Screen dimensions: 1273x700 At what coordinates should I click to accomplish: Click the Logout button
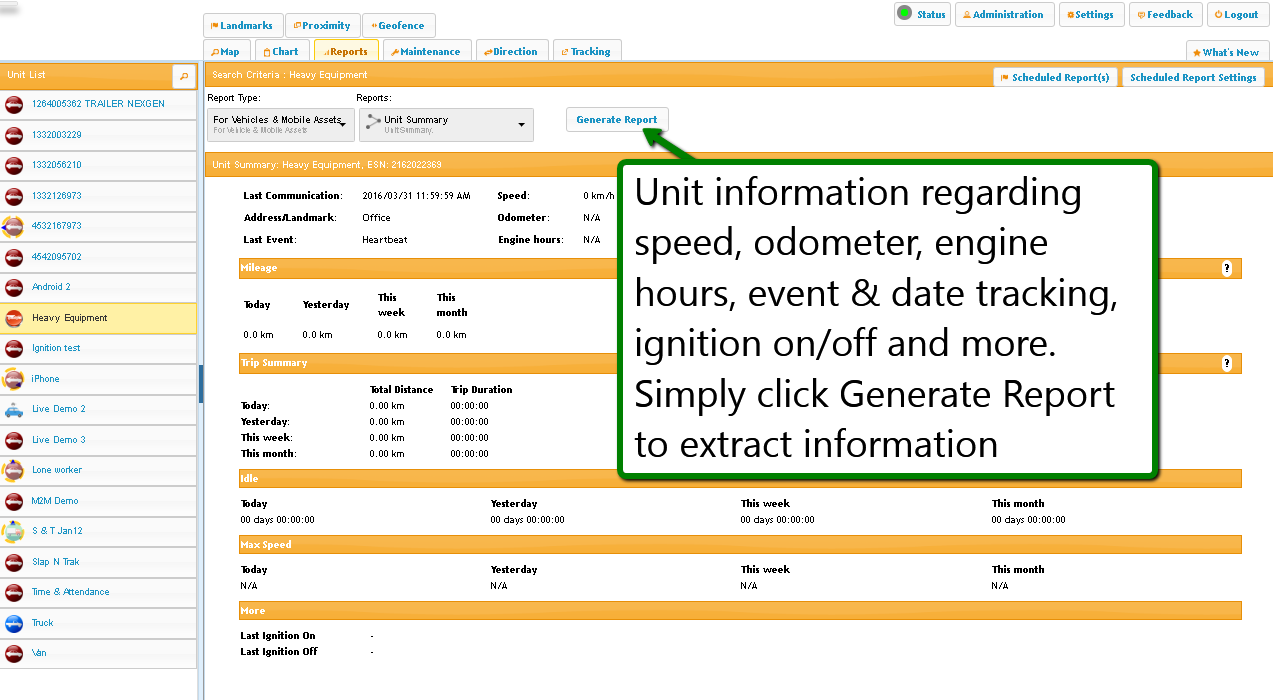point(1238,15)
